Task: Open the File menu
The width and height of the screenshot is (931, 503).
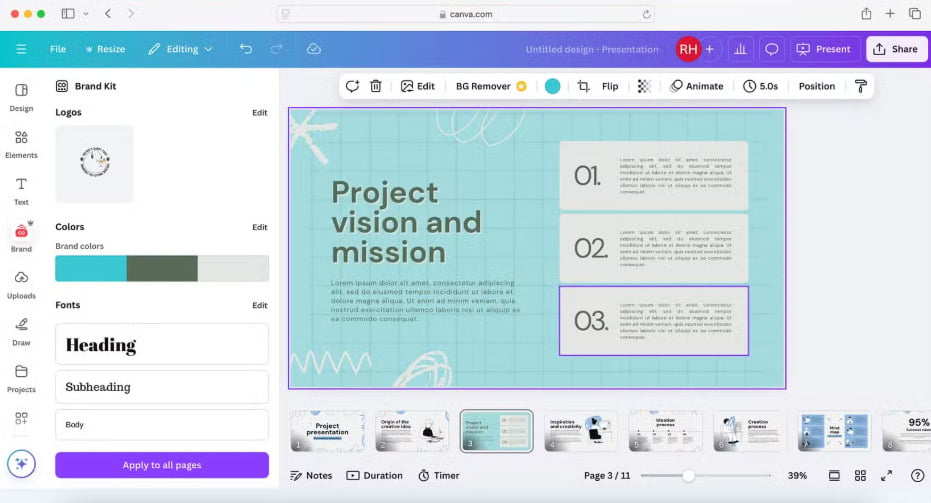Action: coord(58,49)
